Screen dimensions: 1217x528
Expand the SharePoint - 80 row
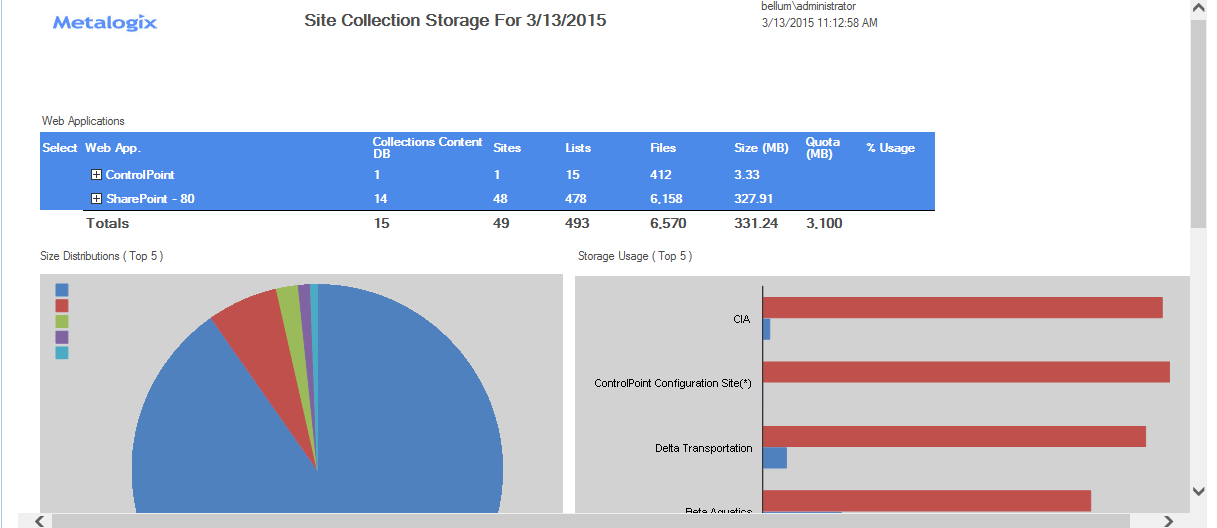point(97,199)
